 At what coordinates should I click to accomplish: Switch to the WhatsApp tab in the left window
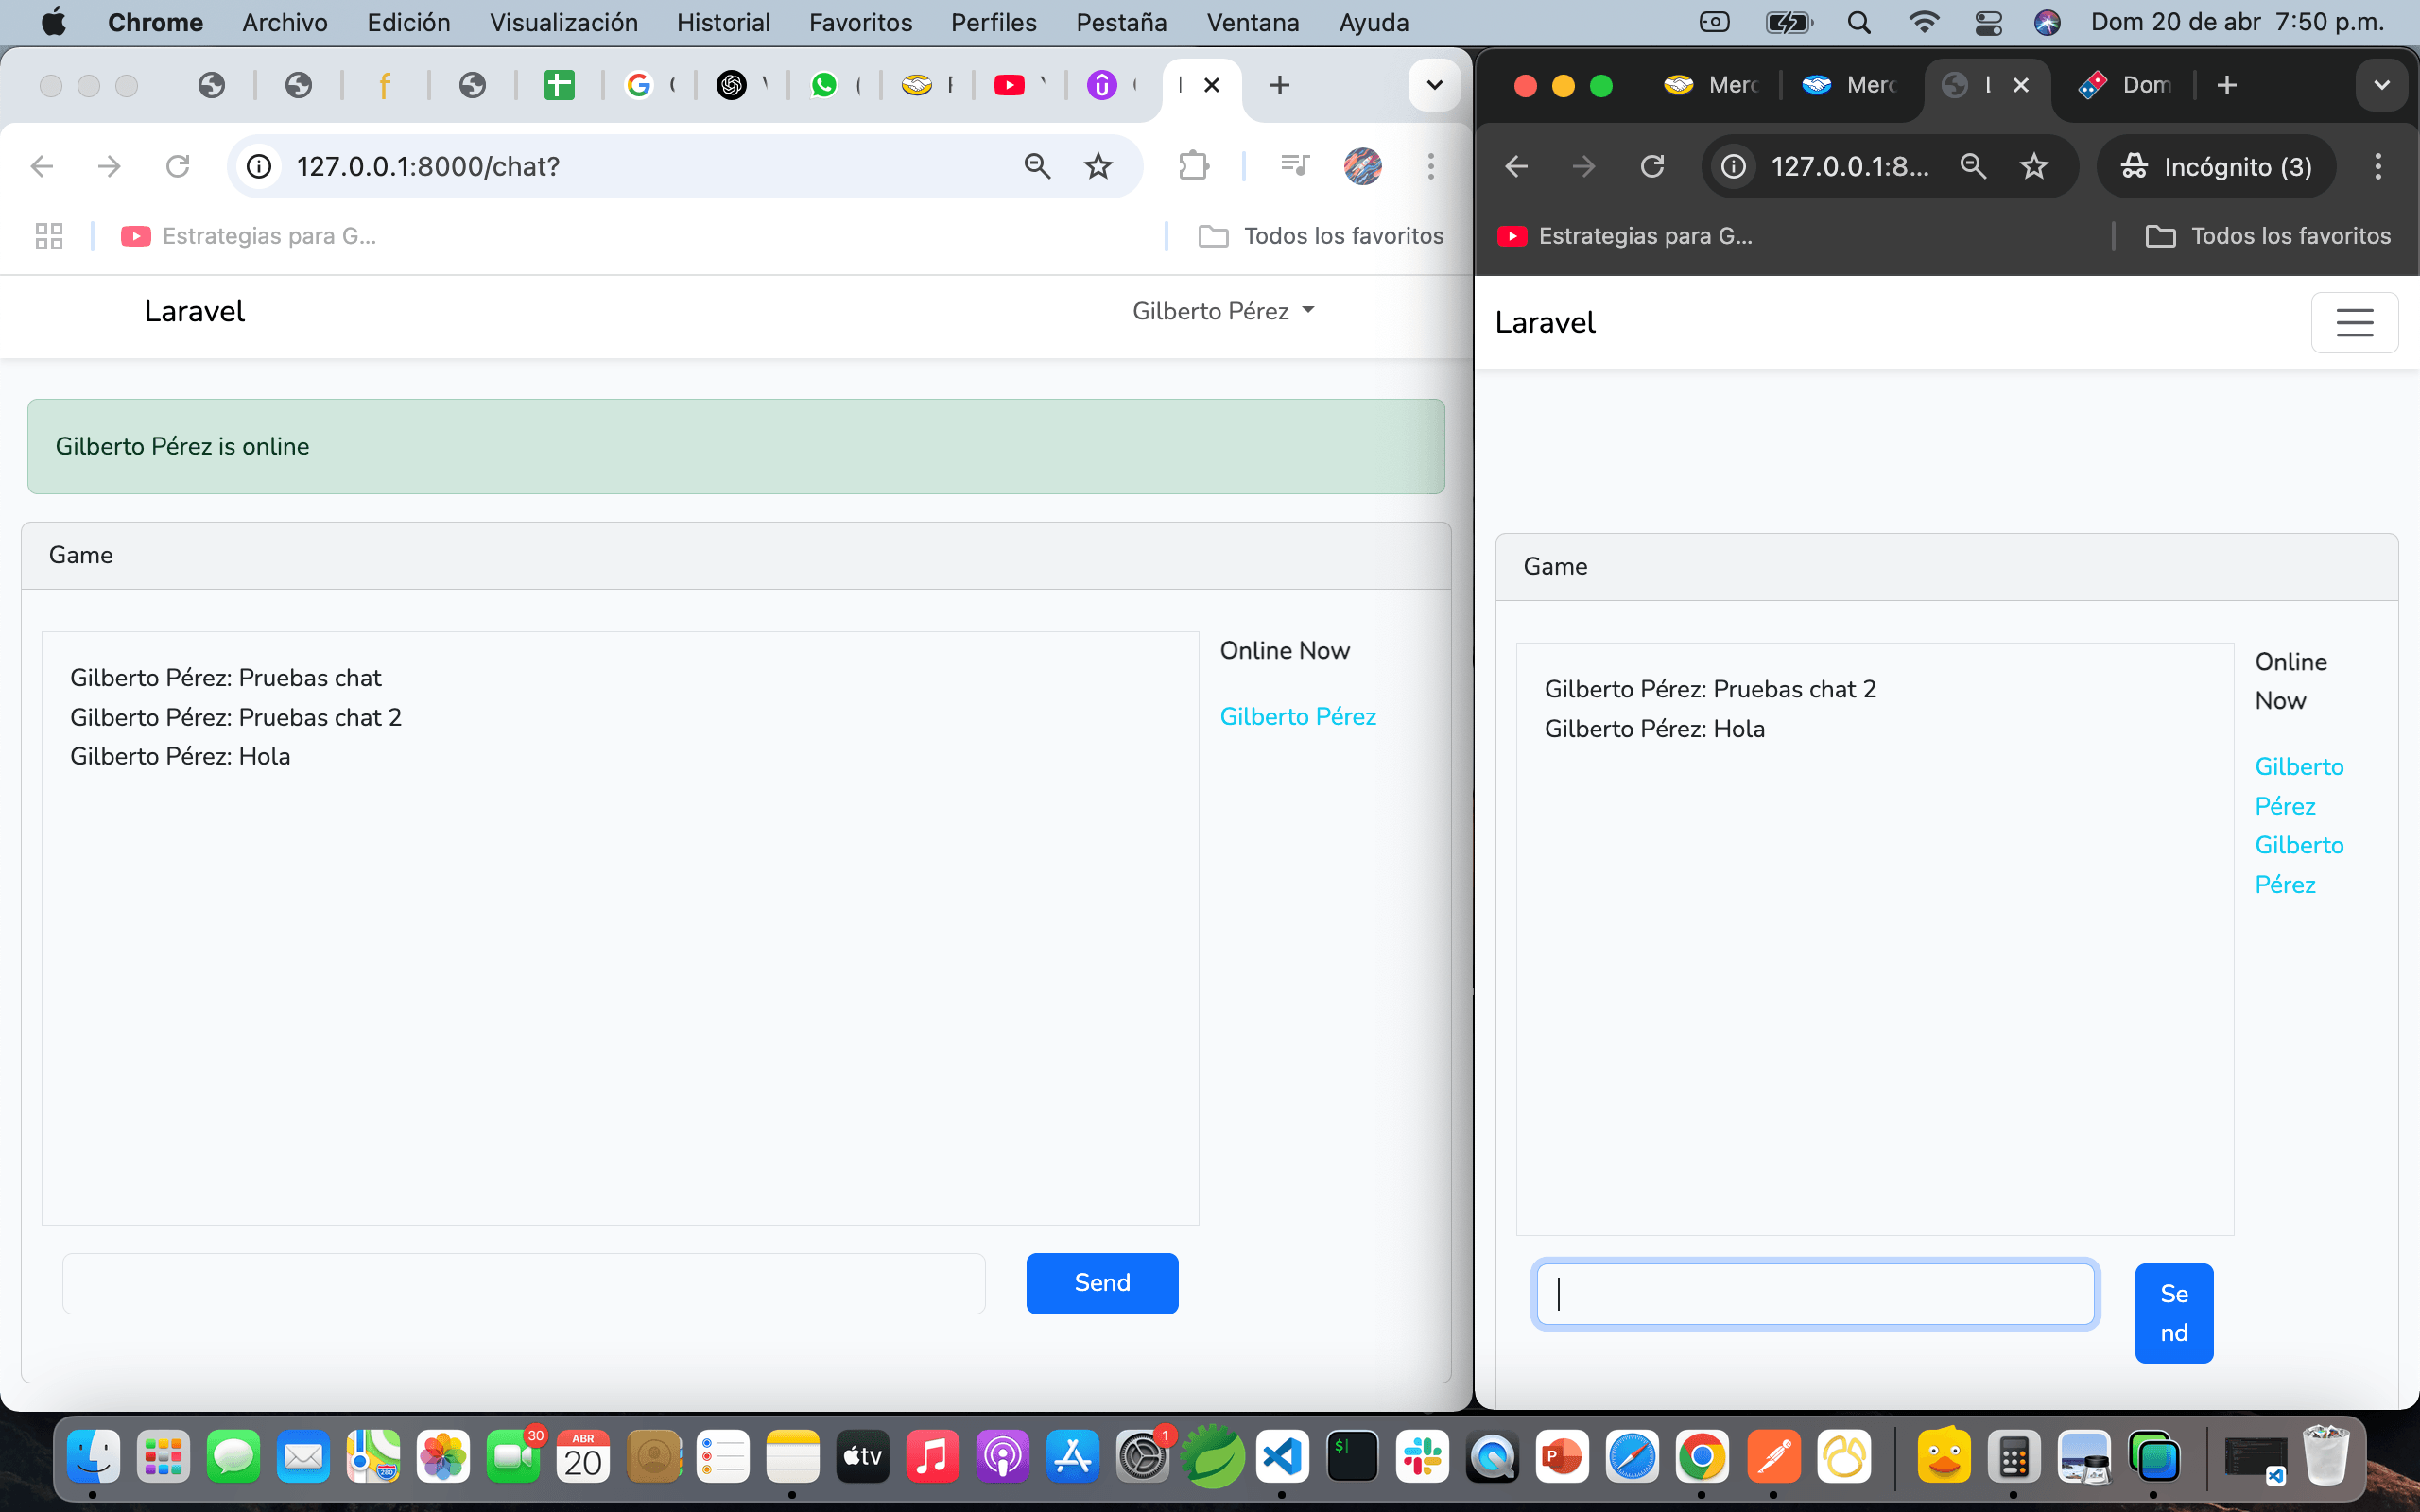tap(835, 85)
